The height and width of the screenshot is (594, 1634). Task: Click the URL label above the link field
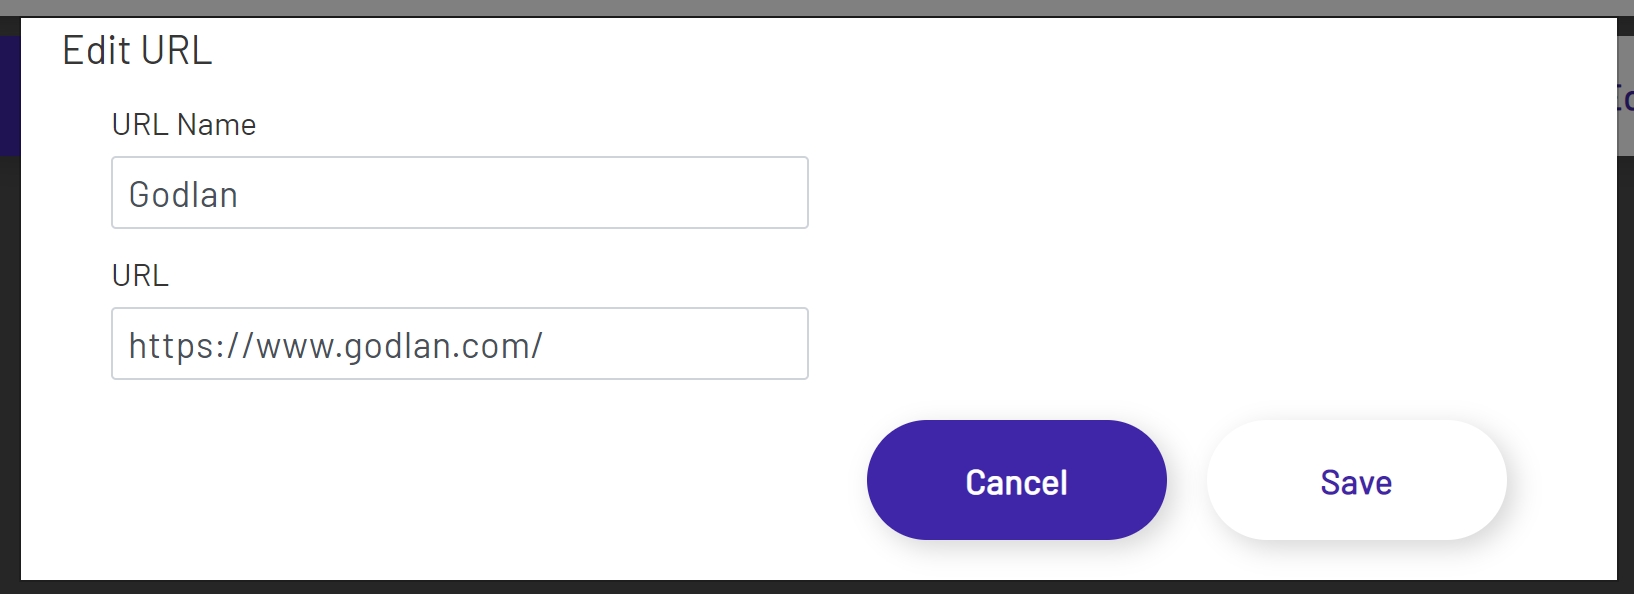(x=140, y=275)
